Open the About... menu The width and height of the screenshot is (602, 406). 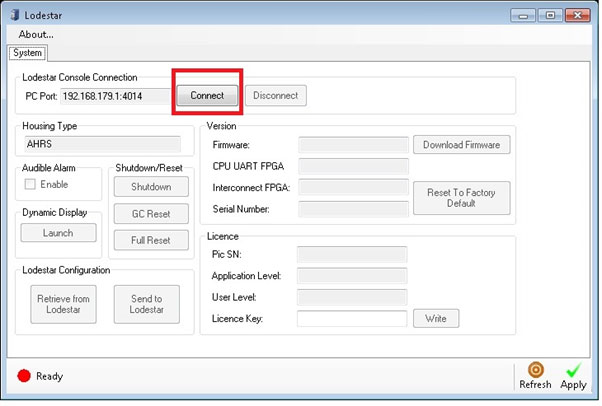[x=36, y=35]
